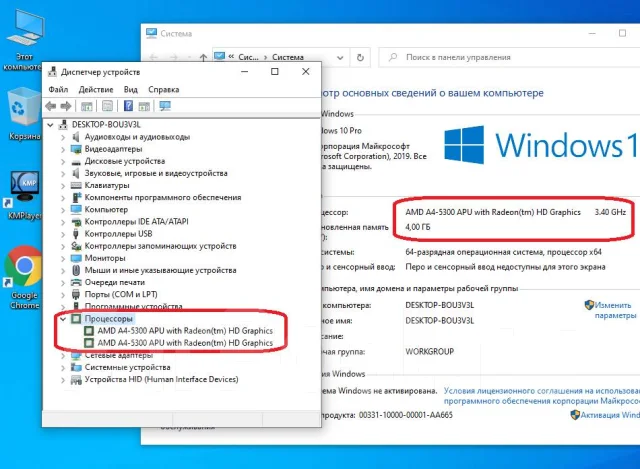Screen dimensions: 640x469
Task: Click the Контроллеры USB plug icon
Action: (76, 234)
